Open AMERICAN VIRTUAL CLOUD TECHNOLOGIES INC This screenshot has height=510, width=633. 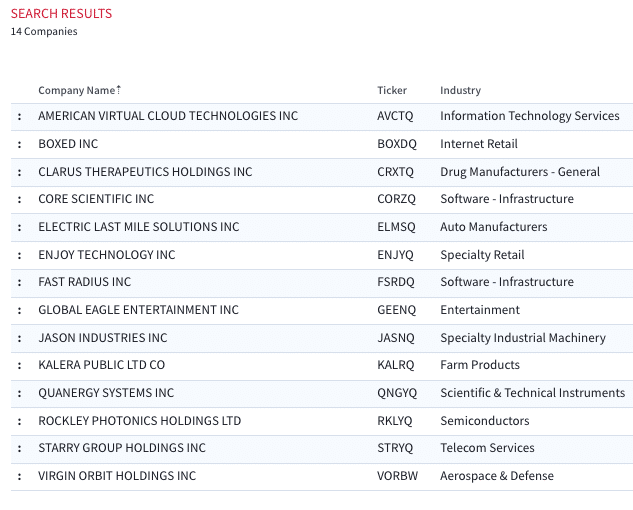click(x=168, y=116)
